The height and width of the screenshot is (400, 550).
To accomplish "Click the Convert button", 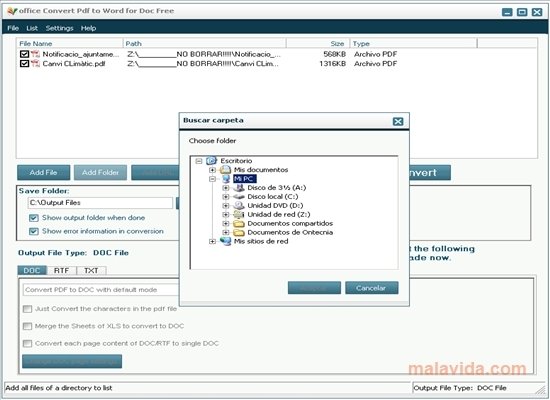I will 430,173.
